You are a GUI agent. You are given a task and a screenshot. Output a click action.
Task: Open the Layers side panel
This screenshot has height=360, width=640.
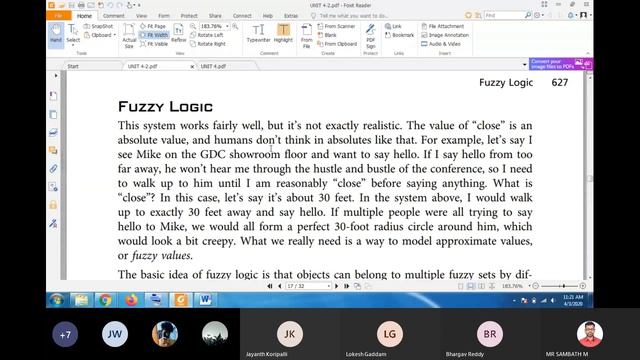click(x=53, y=132)
